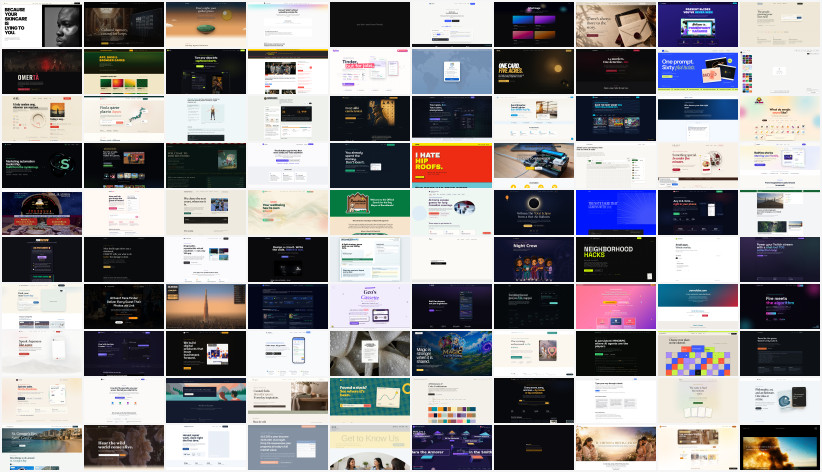Click the 'Hear the wild world come alive' thumbnail
This screenshot has width=822, height=472.
[124, 447]
